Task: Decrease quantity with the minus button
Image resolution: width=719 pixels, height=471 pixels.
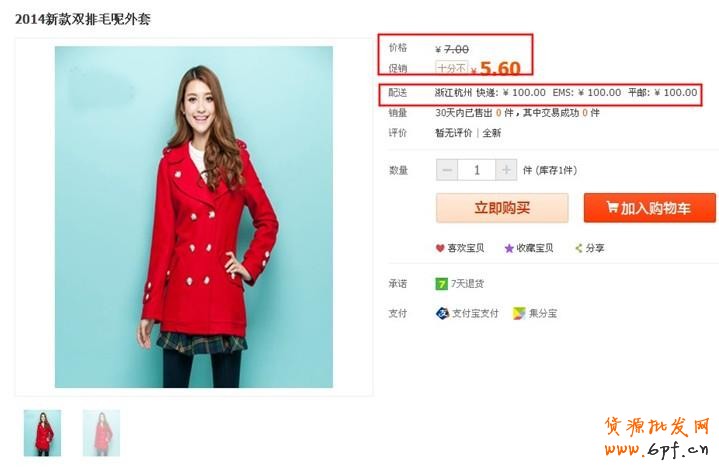Action: click(x=447, y=170)
